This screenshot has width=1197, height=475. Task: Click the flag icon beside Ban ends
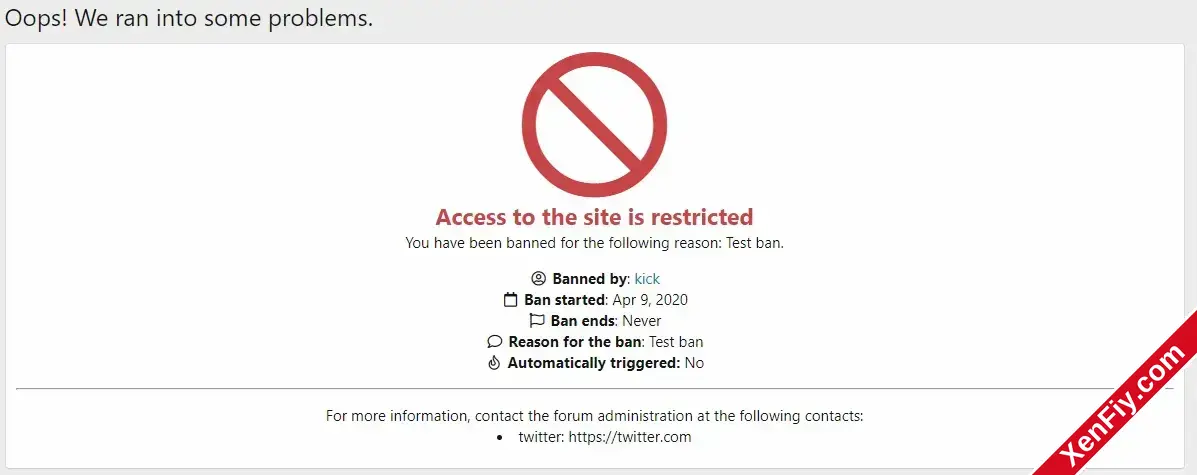pyautogui.click(x=537, y=321)
